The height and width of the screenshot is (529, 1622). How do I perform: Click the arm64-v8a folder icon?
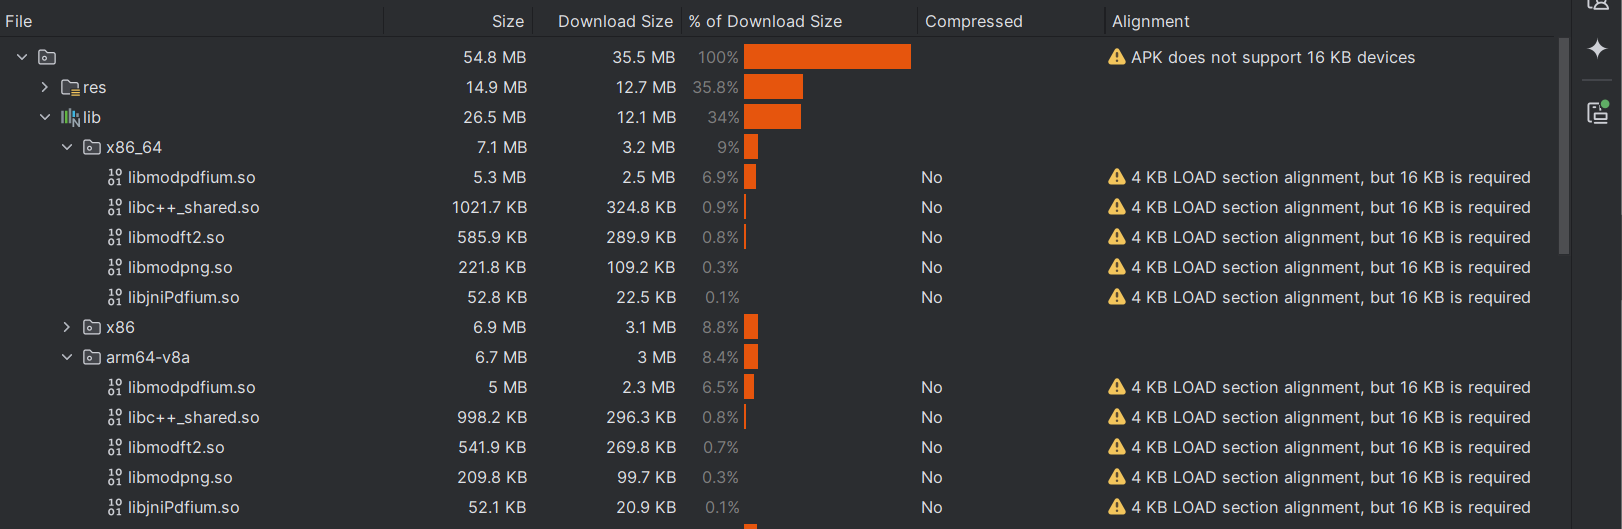92,357
